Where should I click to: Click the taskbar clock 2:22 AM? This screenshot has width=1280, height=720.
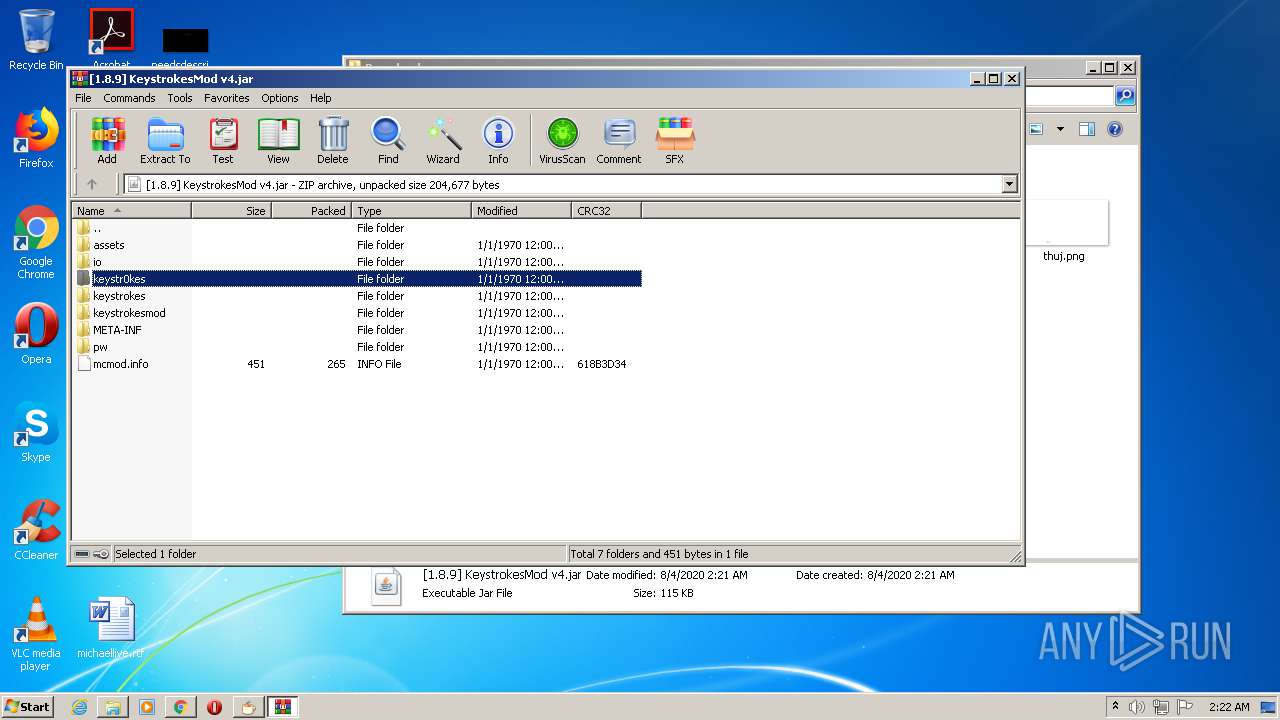[1229, 707]
